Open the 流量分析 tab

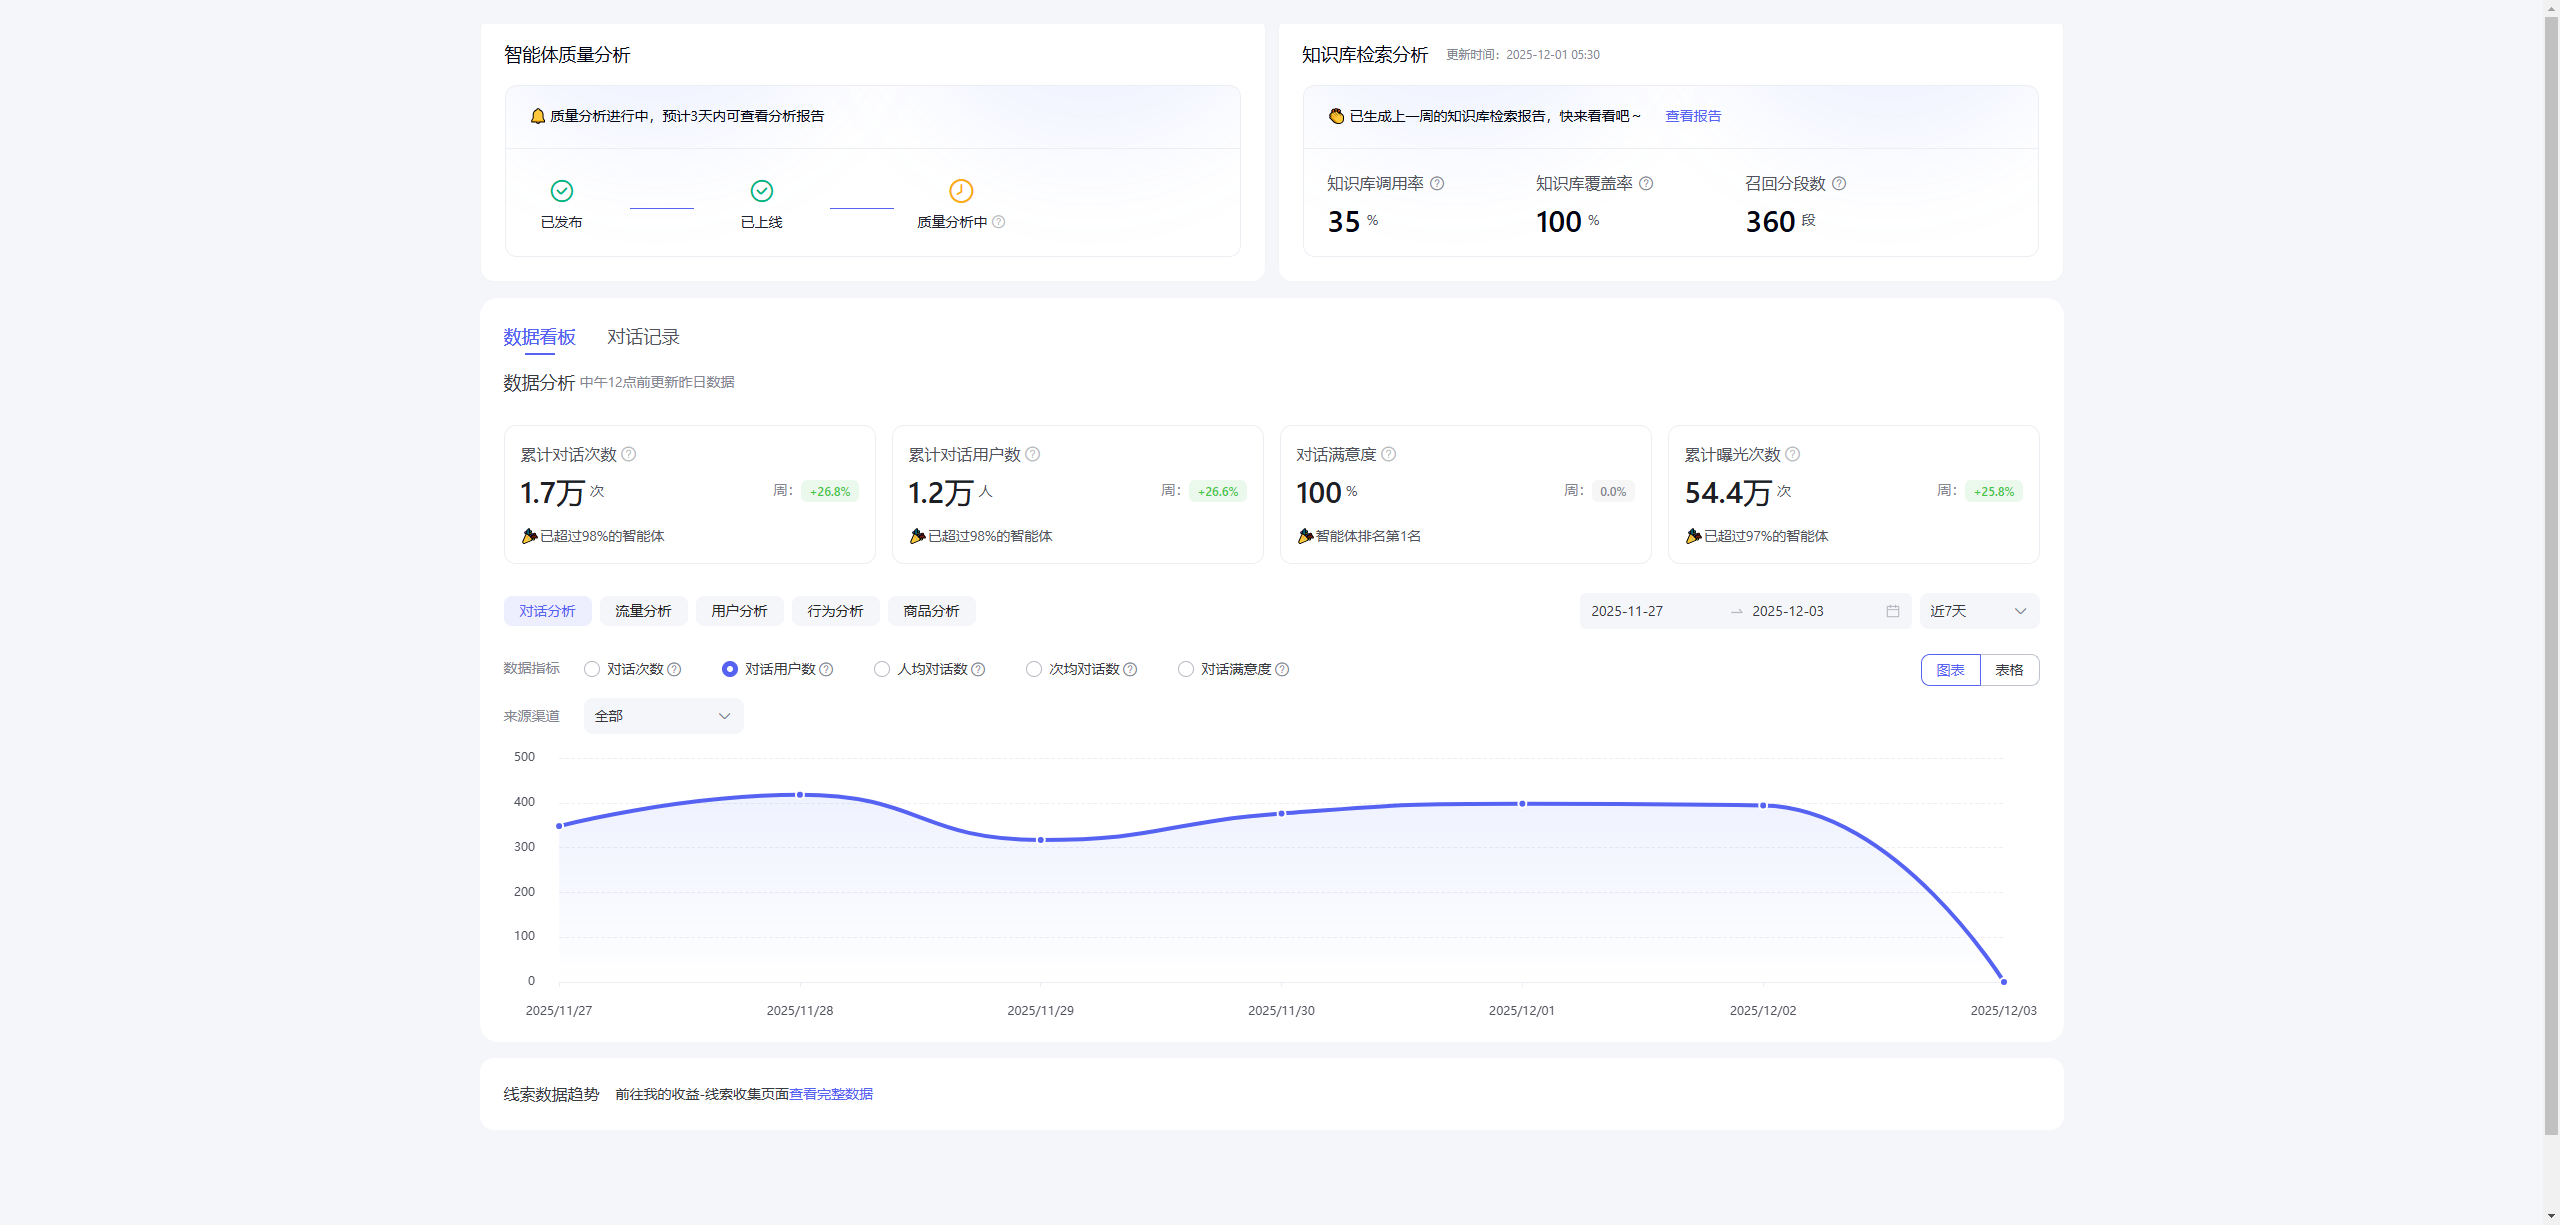[x=643, y=611]
